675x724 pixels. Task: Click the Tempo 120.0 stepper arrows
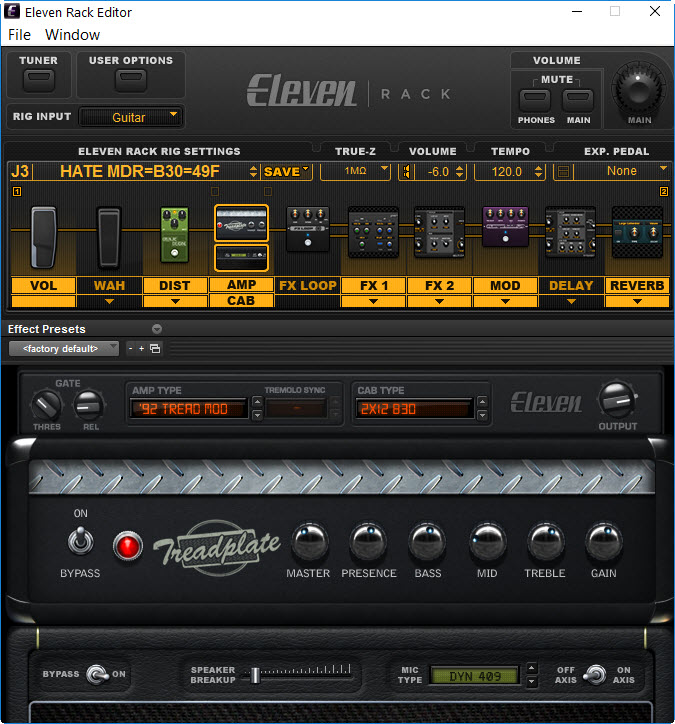[538, 172]
